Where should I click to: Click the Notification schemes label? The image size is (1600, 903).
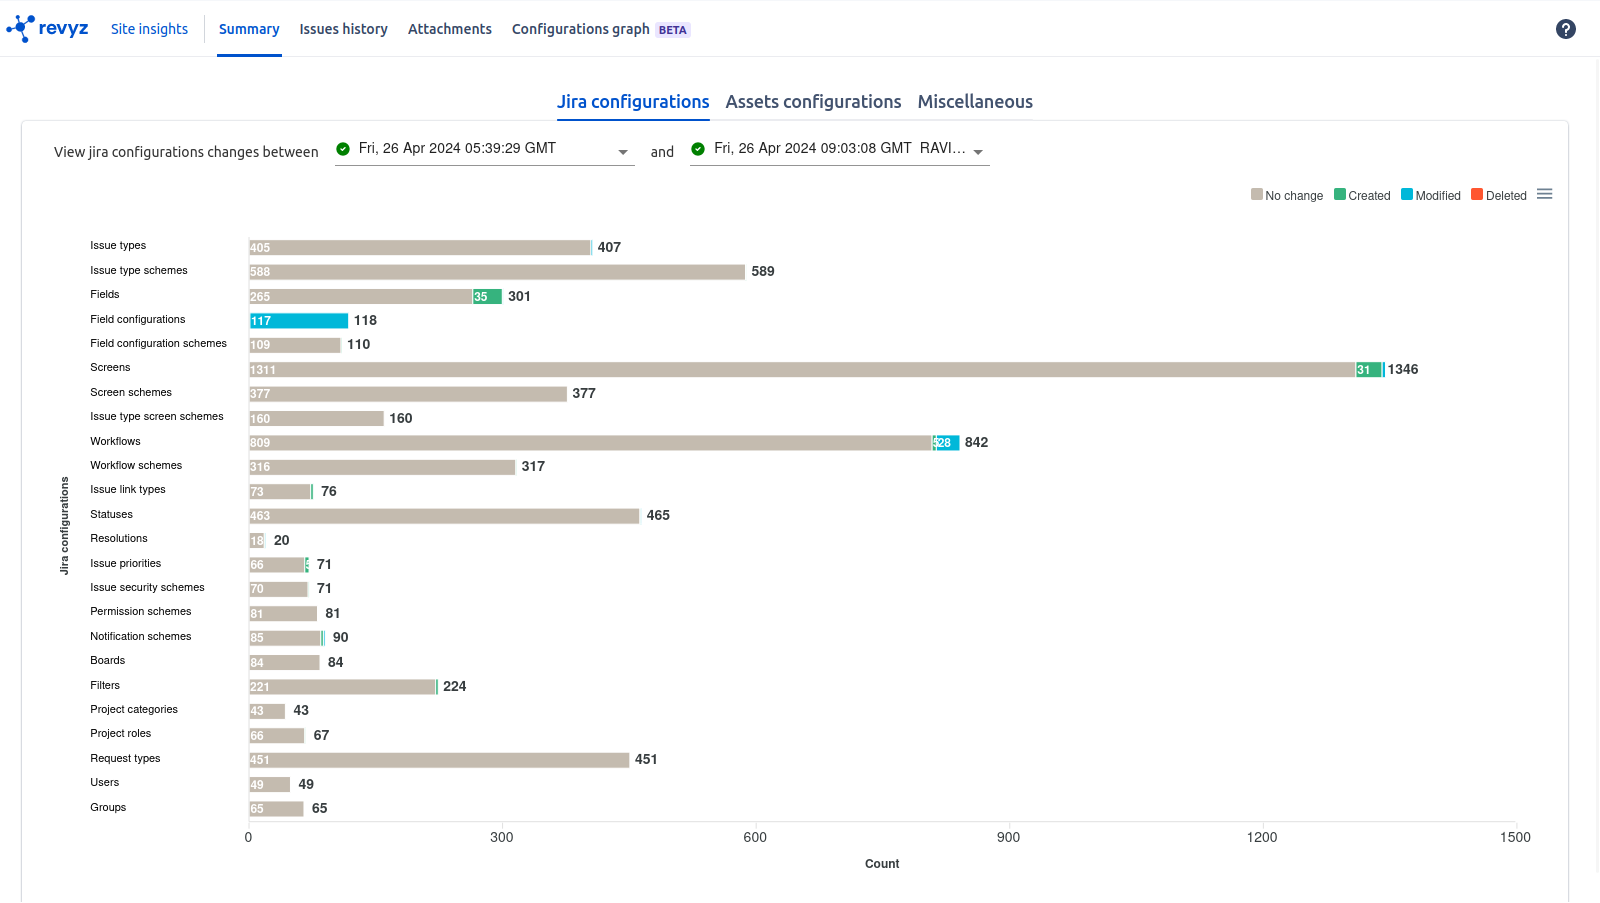tap(141, 636)
